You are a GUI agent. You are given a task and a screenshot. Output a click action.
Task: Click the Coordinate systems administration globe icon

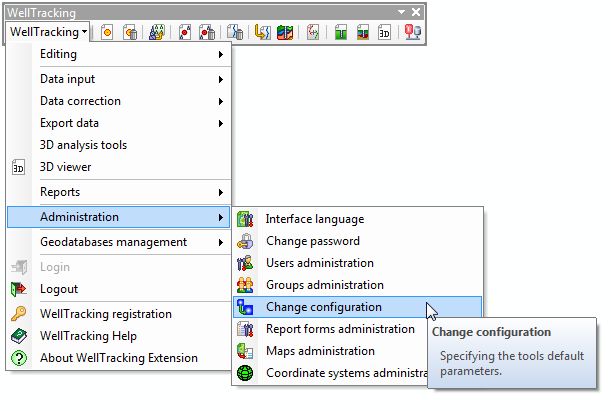click(245, 373)
